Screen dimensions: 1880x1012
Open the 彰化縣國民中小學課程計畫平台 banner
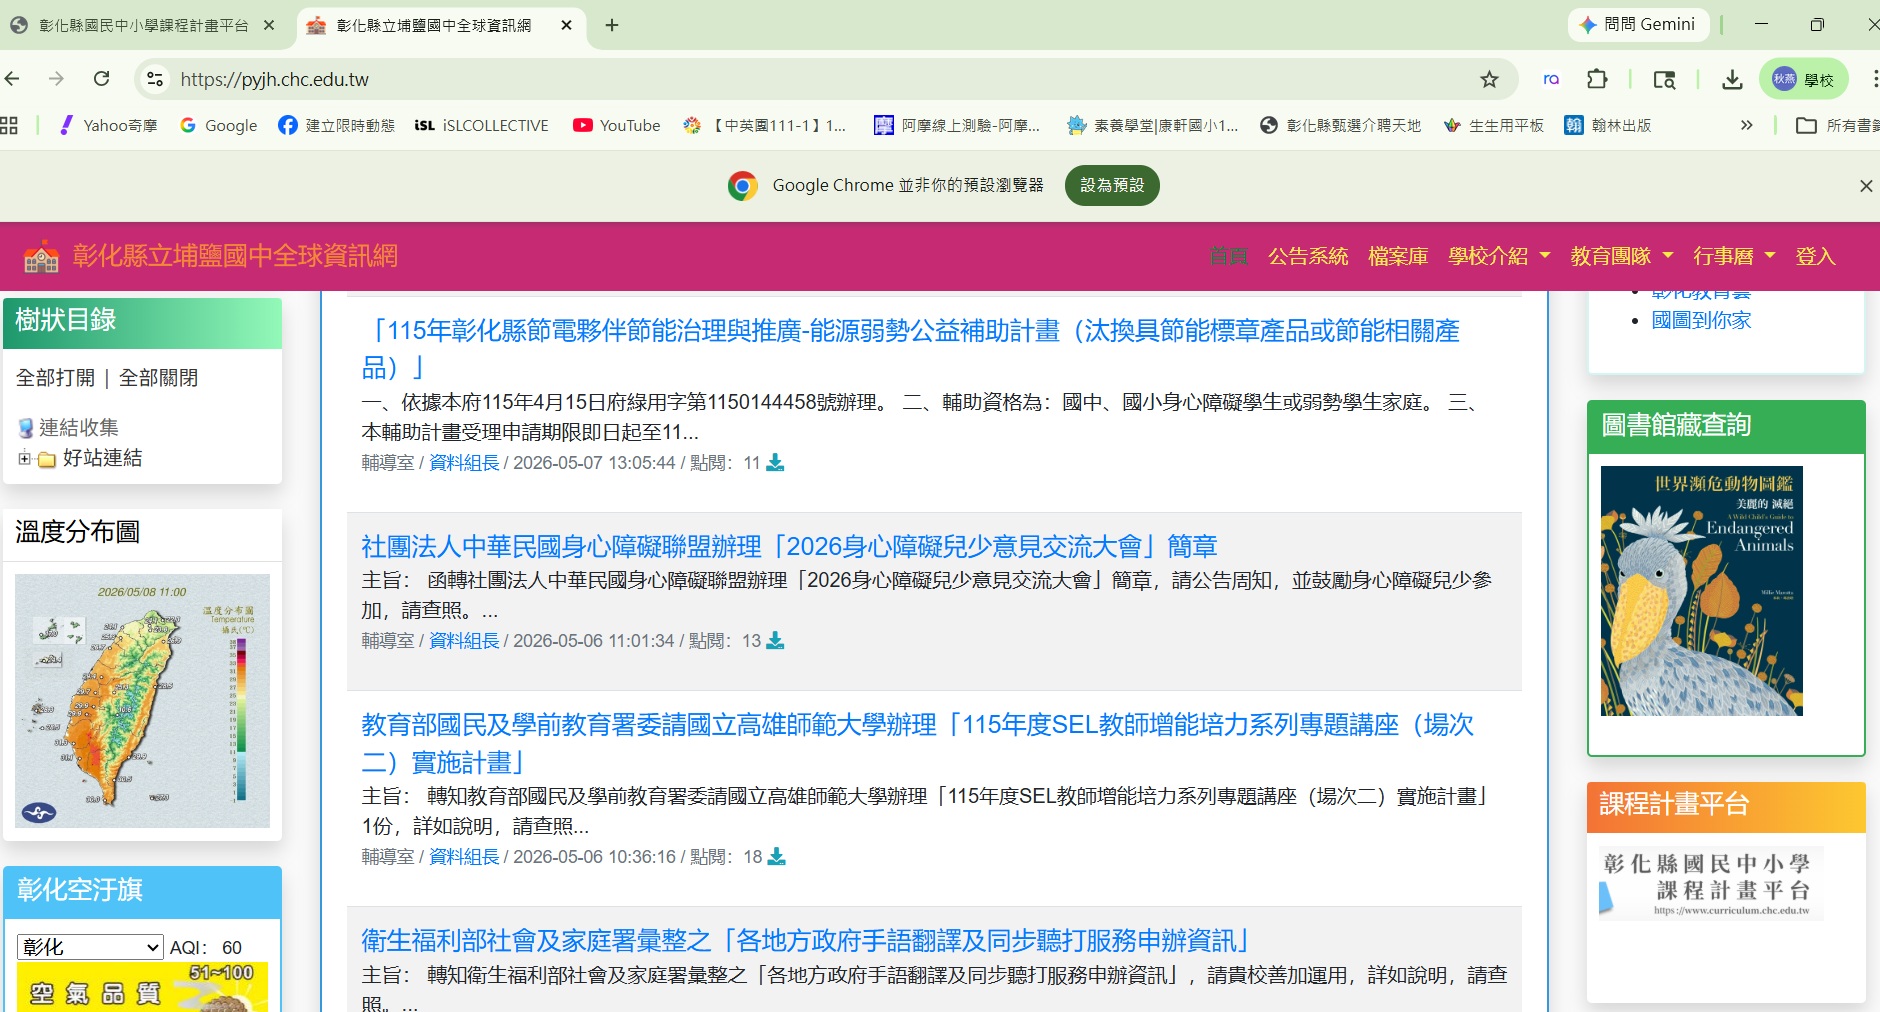coord(1711,883)
